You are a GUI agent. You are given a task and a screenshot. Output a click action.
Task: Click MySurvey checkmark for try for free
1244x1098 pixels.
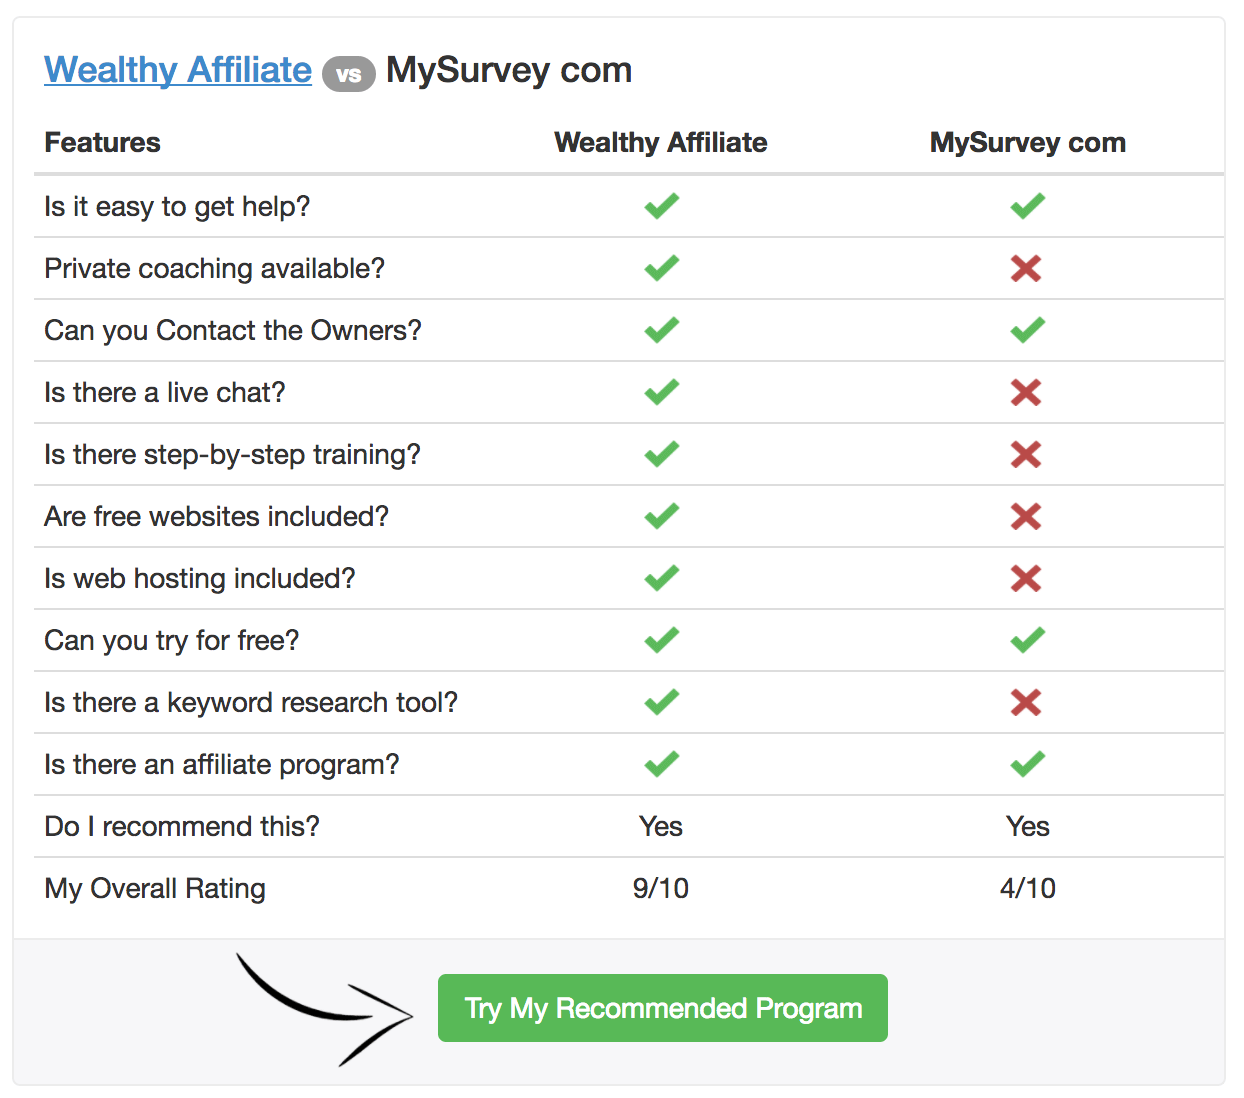click(1027, 640)
